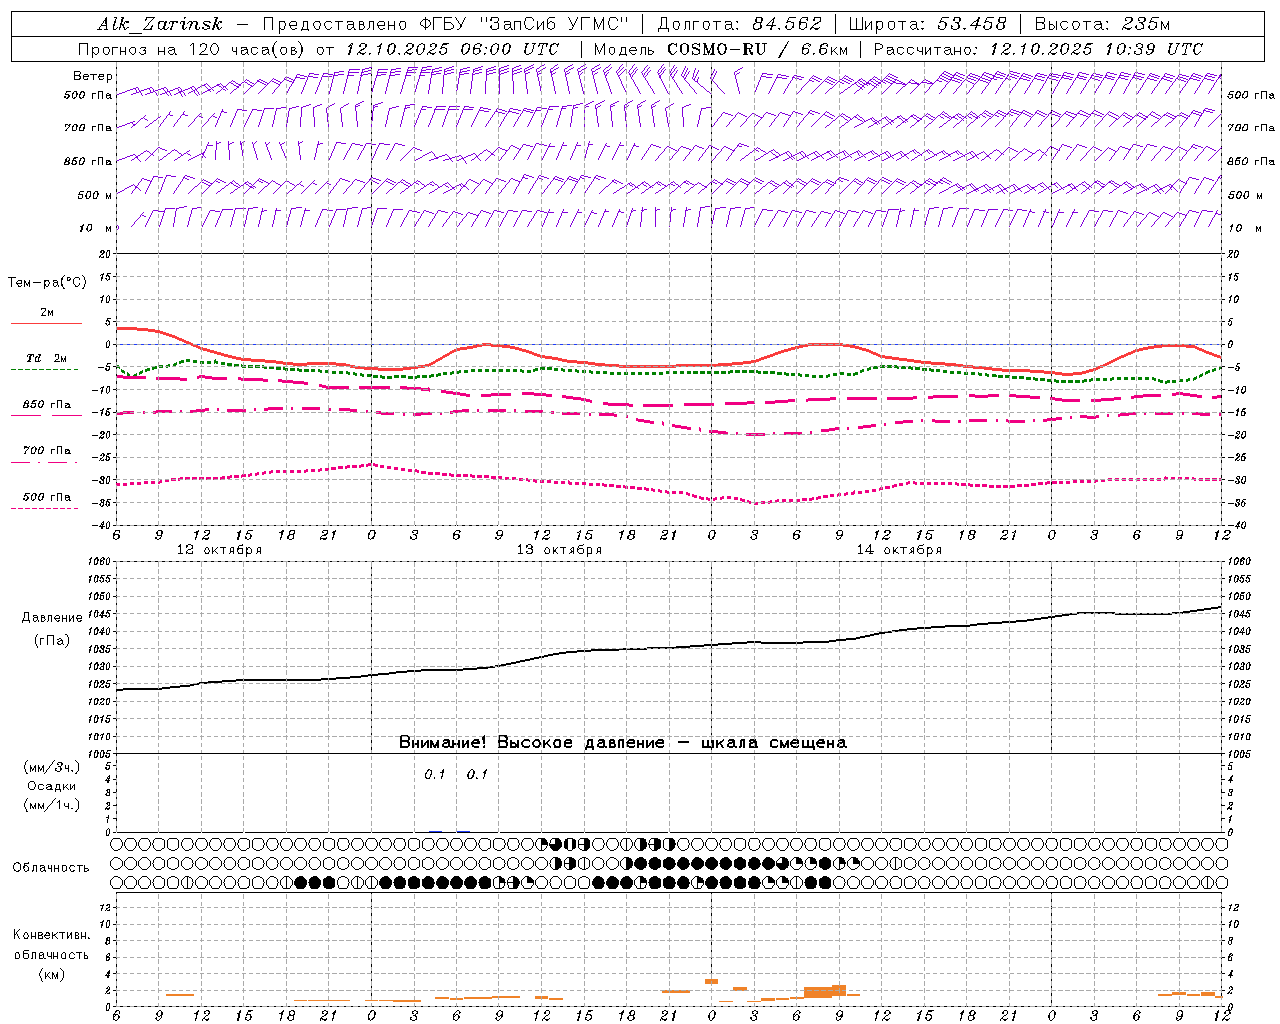The height and width of the screenshot is (1024, 1280).
Task: Click the Td 2м dew point legend entry
Action: coord(47,358)
